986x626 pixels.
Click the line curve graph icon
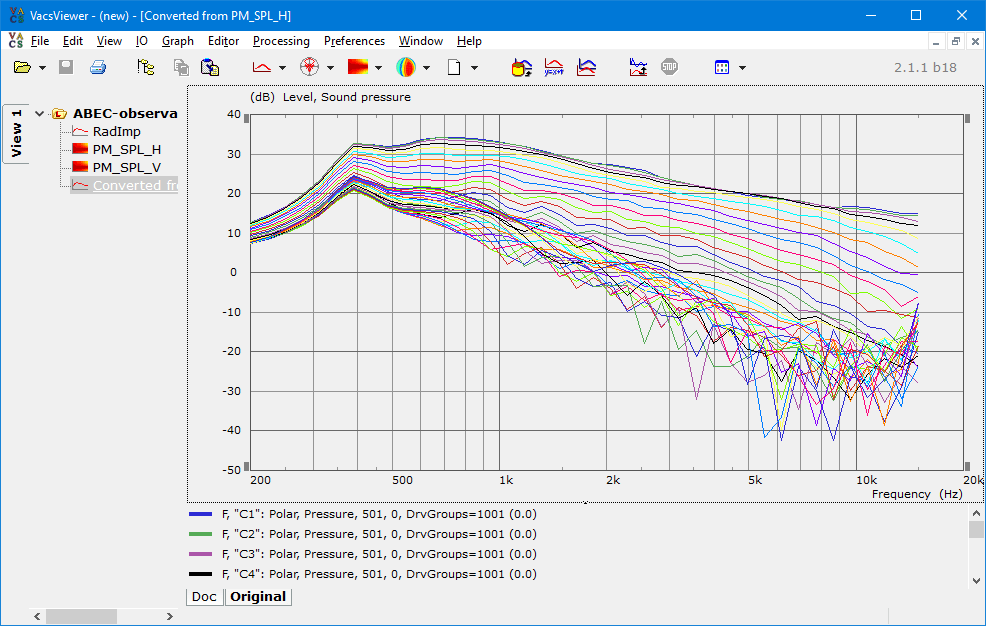[262, 67]
